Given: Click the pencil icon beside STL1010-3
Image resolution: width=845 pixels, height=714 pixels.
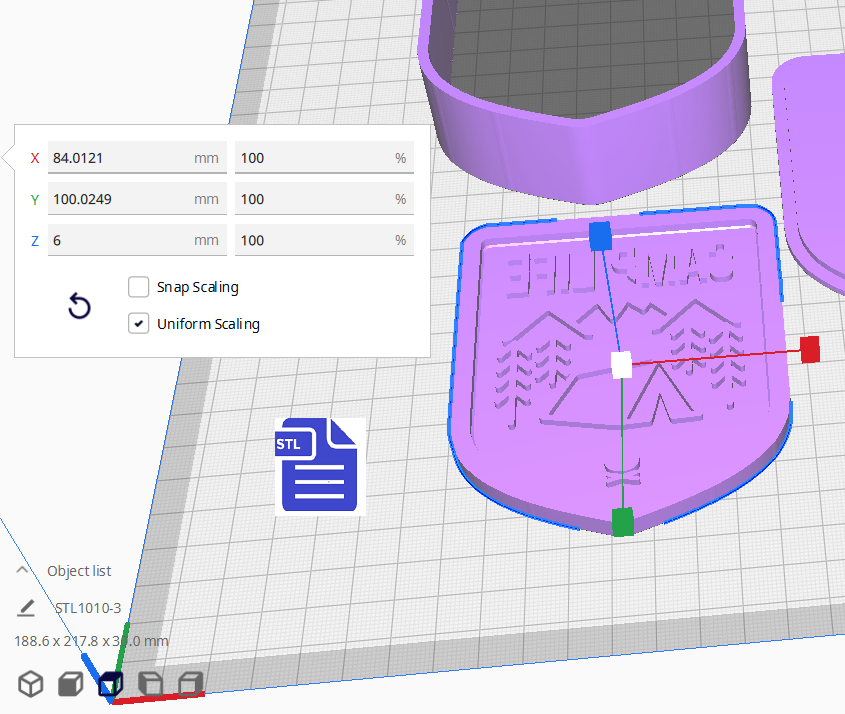Looking at the screenshot, I should click(26, 608).
